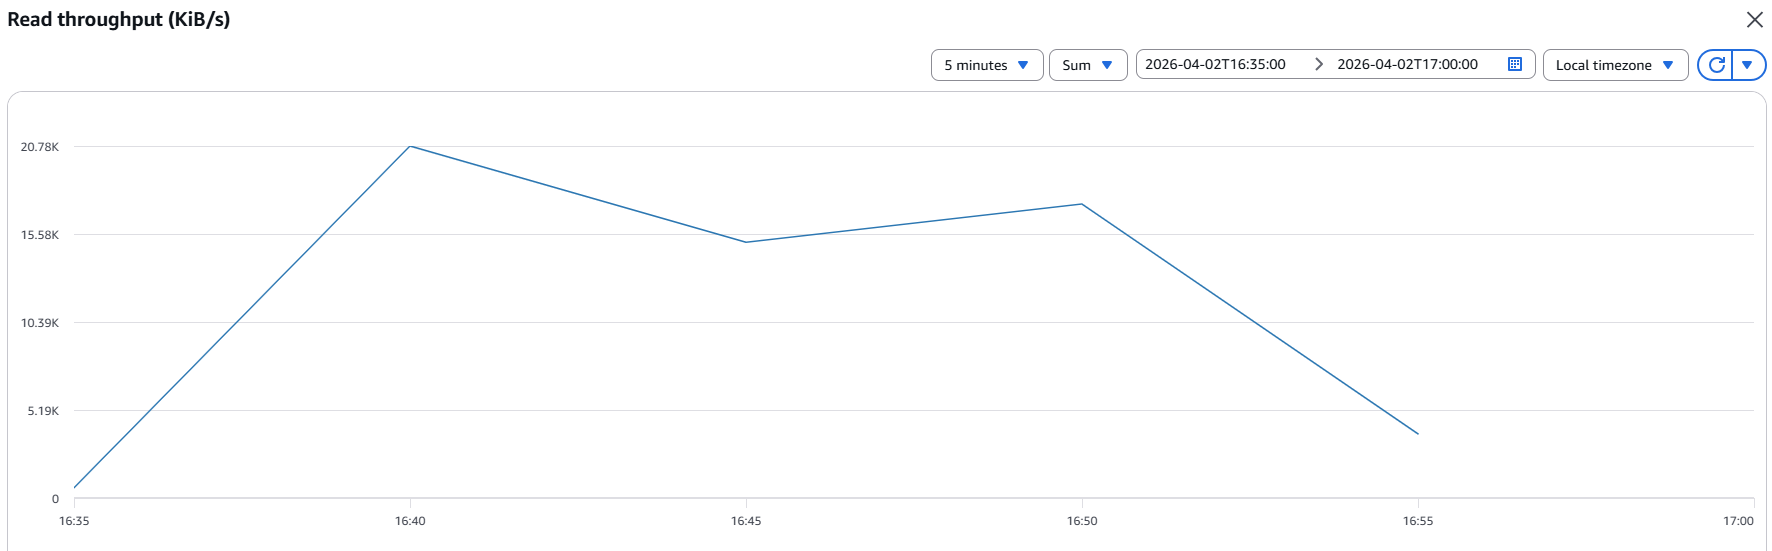Click the peak data point at 16:40

(x=410, y=147)
